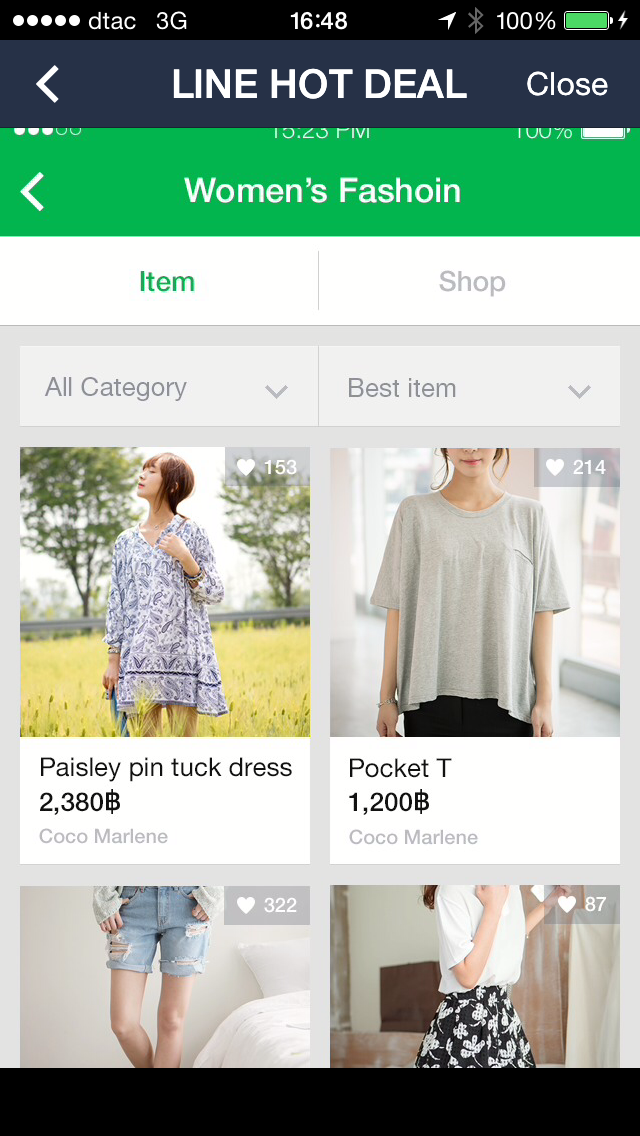The image size is (640, 1136).
Task: Like the floral skirt item with 87 likes
Action: click(567, 904)
